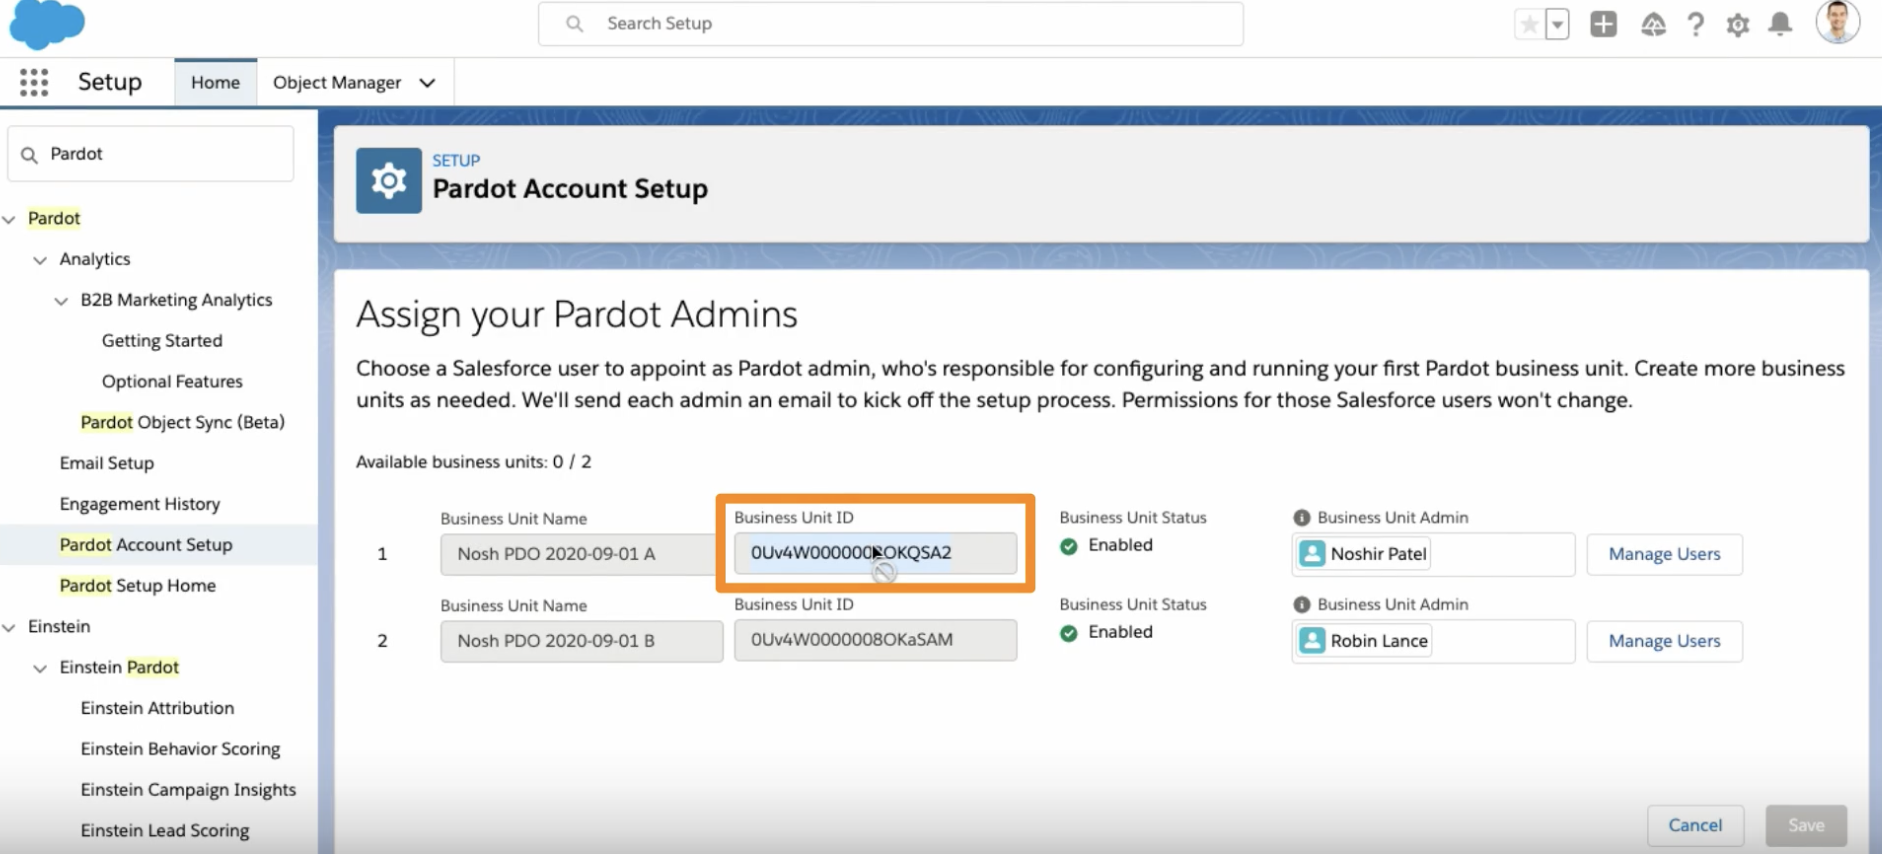Screen dimensions: 1882x854
Task: Click the Enabled checkmark for business unit 2
Action: coord(1069,633)
